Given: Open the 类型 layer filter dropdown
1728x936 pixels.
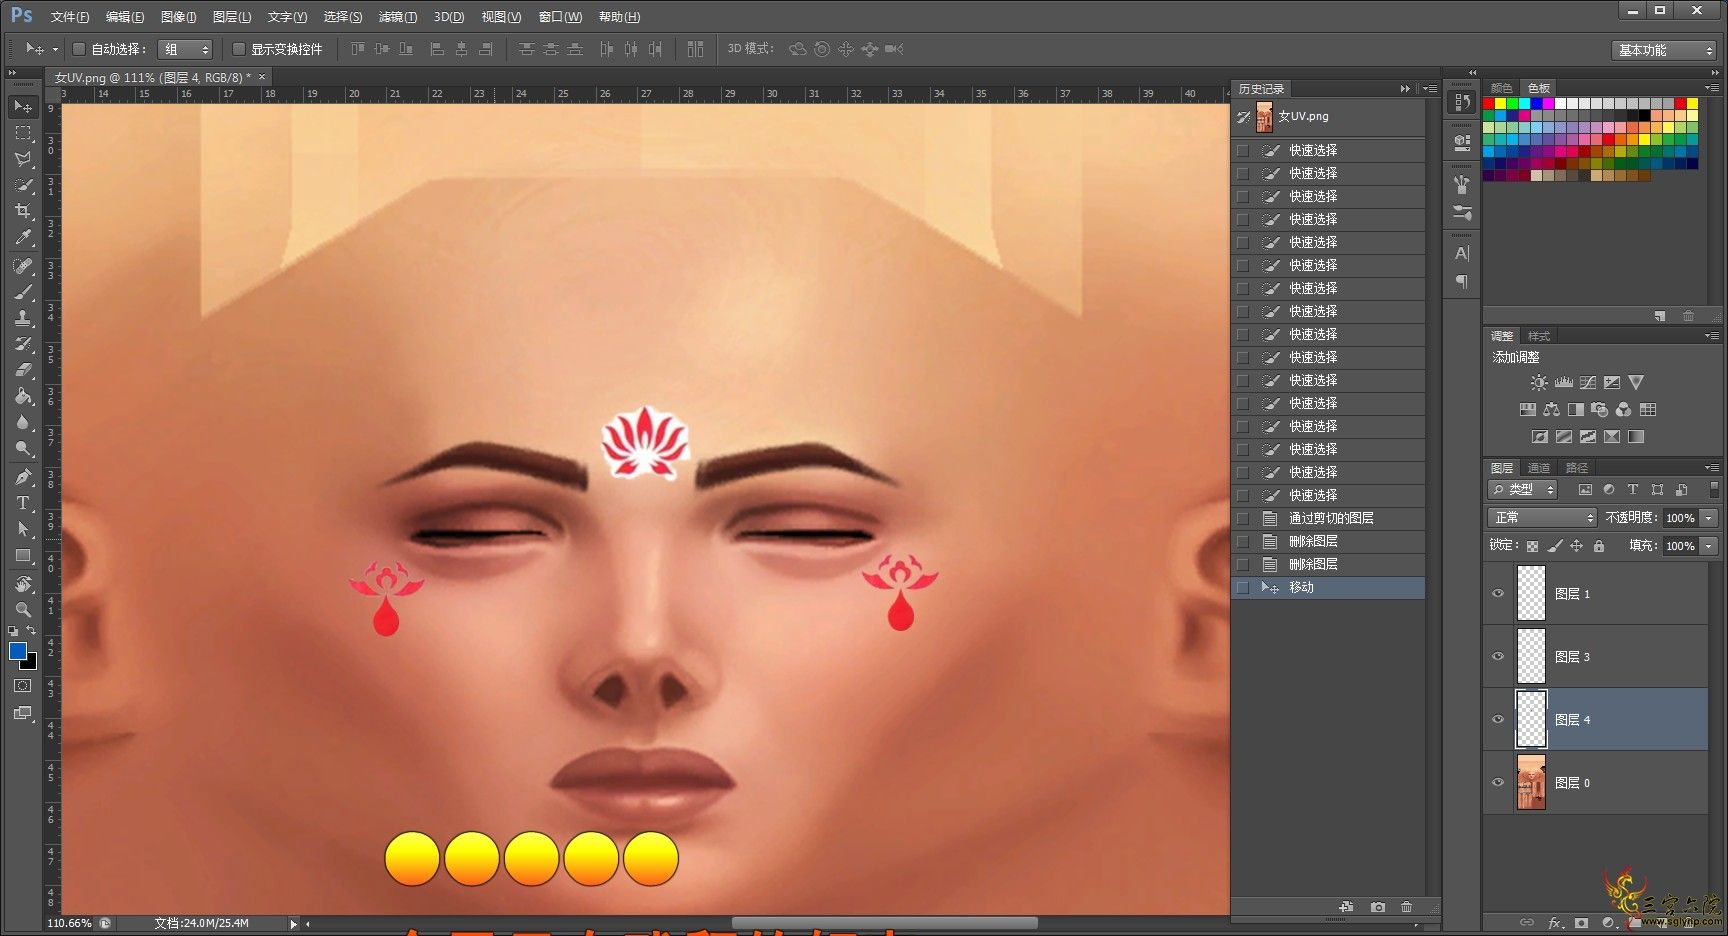Looking at the screenshot, I should [1523, 489].
